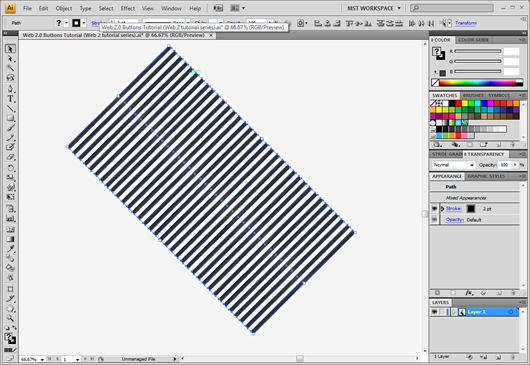Open the File menu
Image resolution: width=530 pixels, height=365 pixels.
(x=27, y=8)
